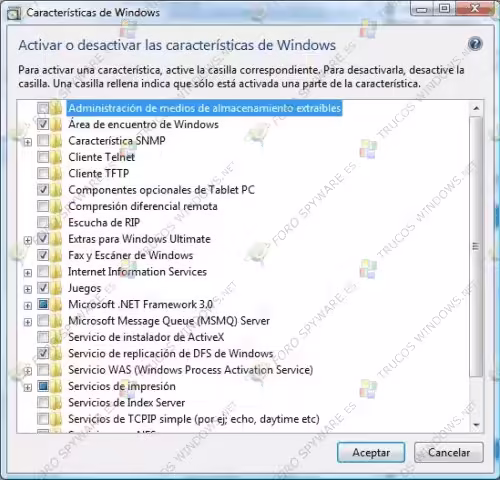
Task: Expand Internet Information Services tree node
Action: click(28, 273)
